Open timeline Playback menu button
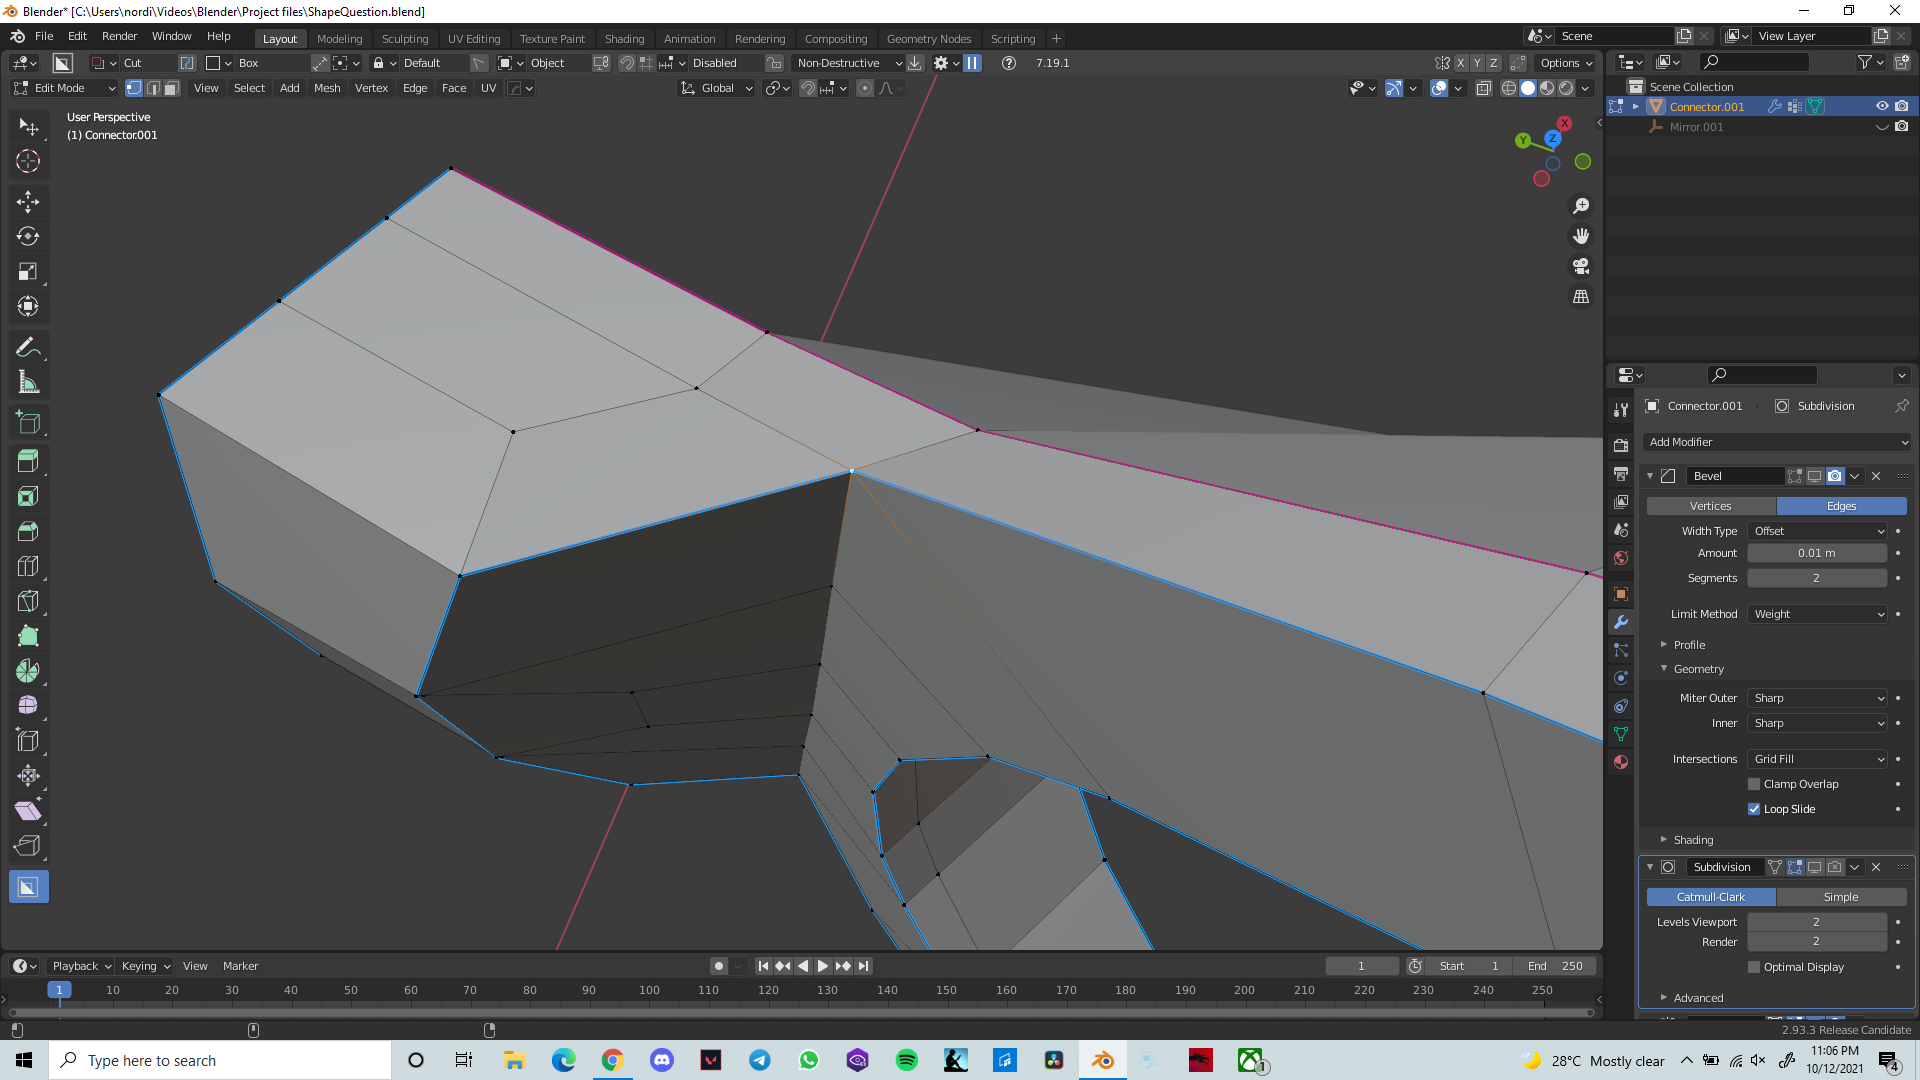Screen dimensions: 1920x1080 point(82,966)
